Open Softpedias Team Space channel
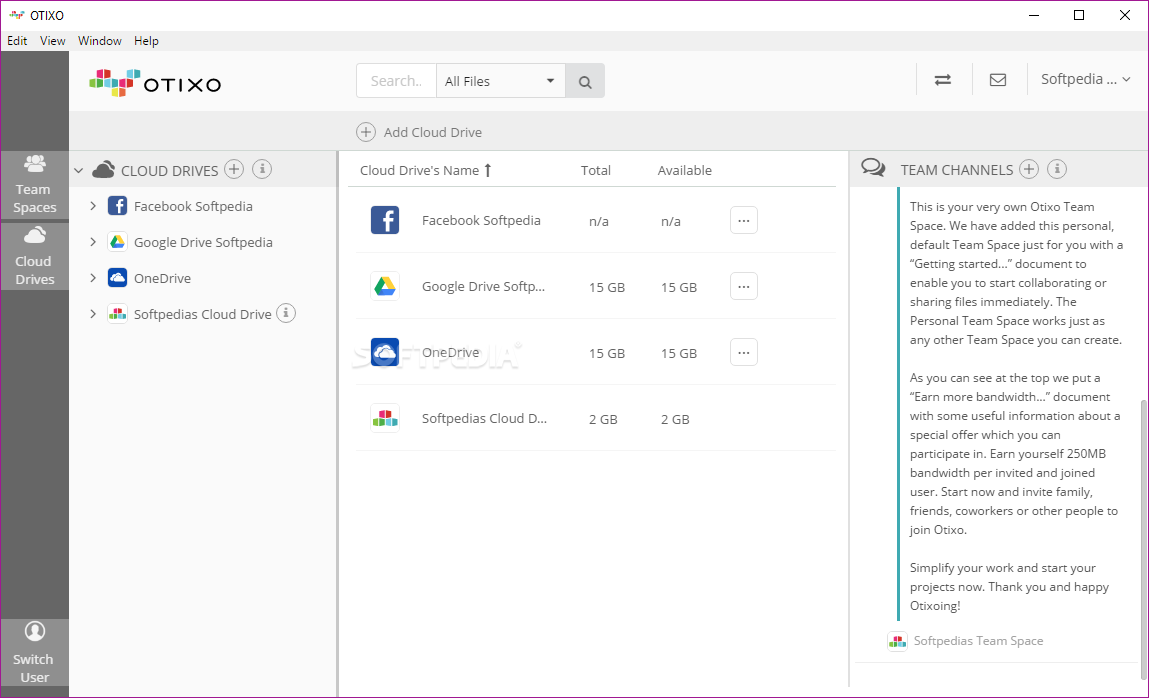 [978, 641]
